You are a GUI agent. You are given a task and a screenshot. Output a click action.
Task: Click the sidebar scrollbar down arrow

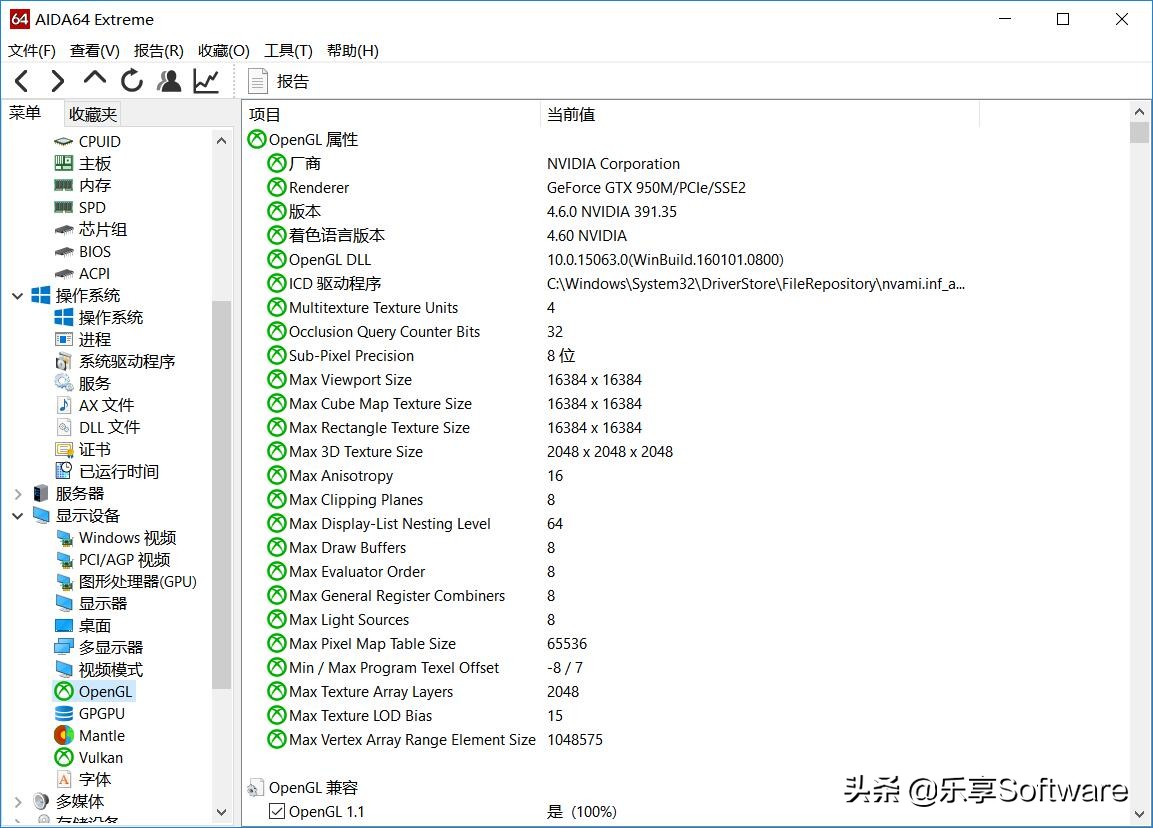coord(222,812)
